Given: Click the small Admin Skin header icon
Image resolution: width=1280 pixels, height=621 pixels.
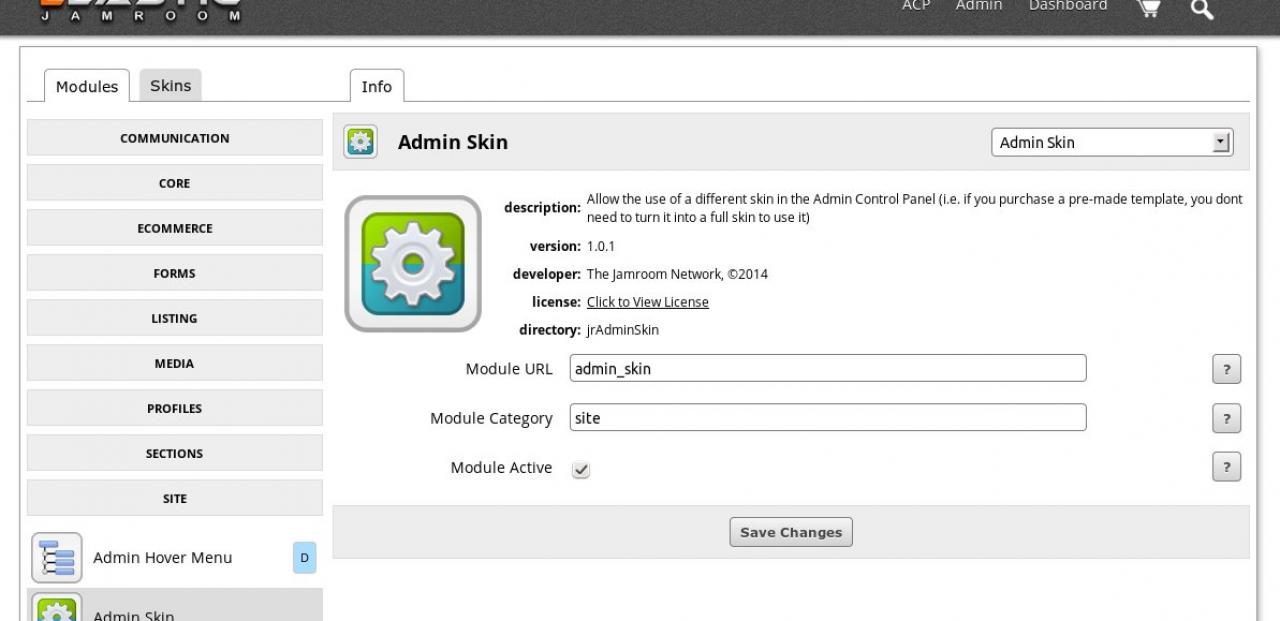Looking at the screenshot, I should (x=360, y=142).
